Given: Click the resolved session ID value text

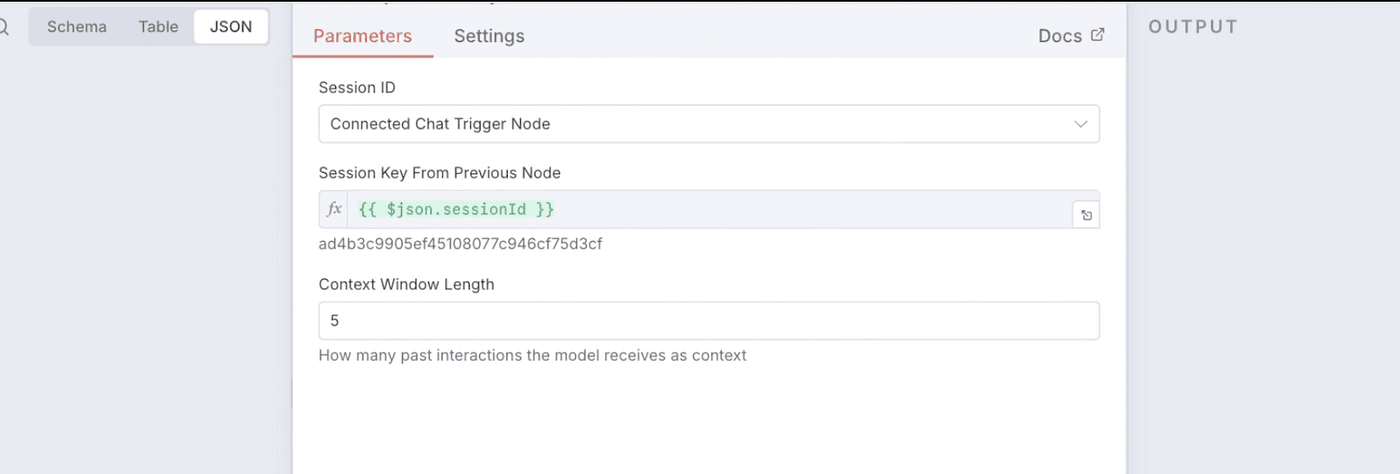Looking at the screenshot, I should 460,244.
